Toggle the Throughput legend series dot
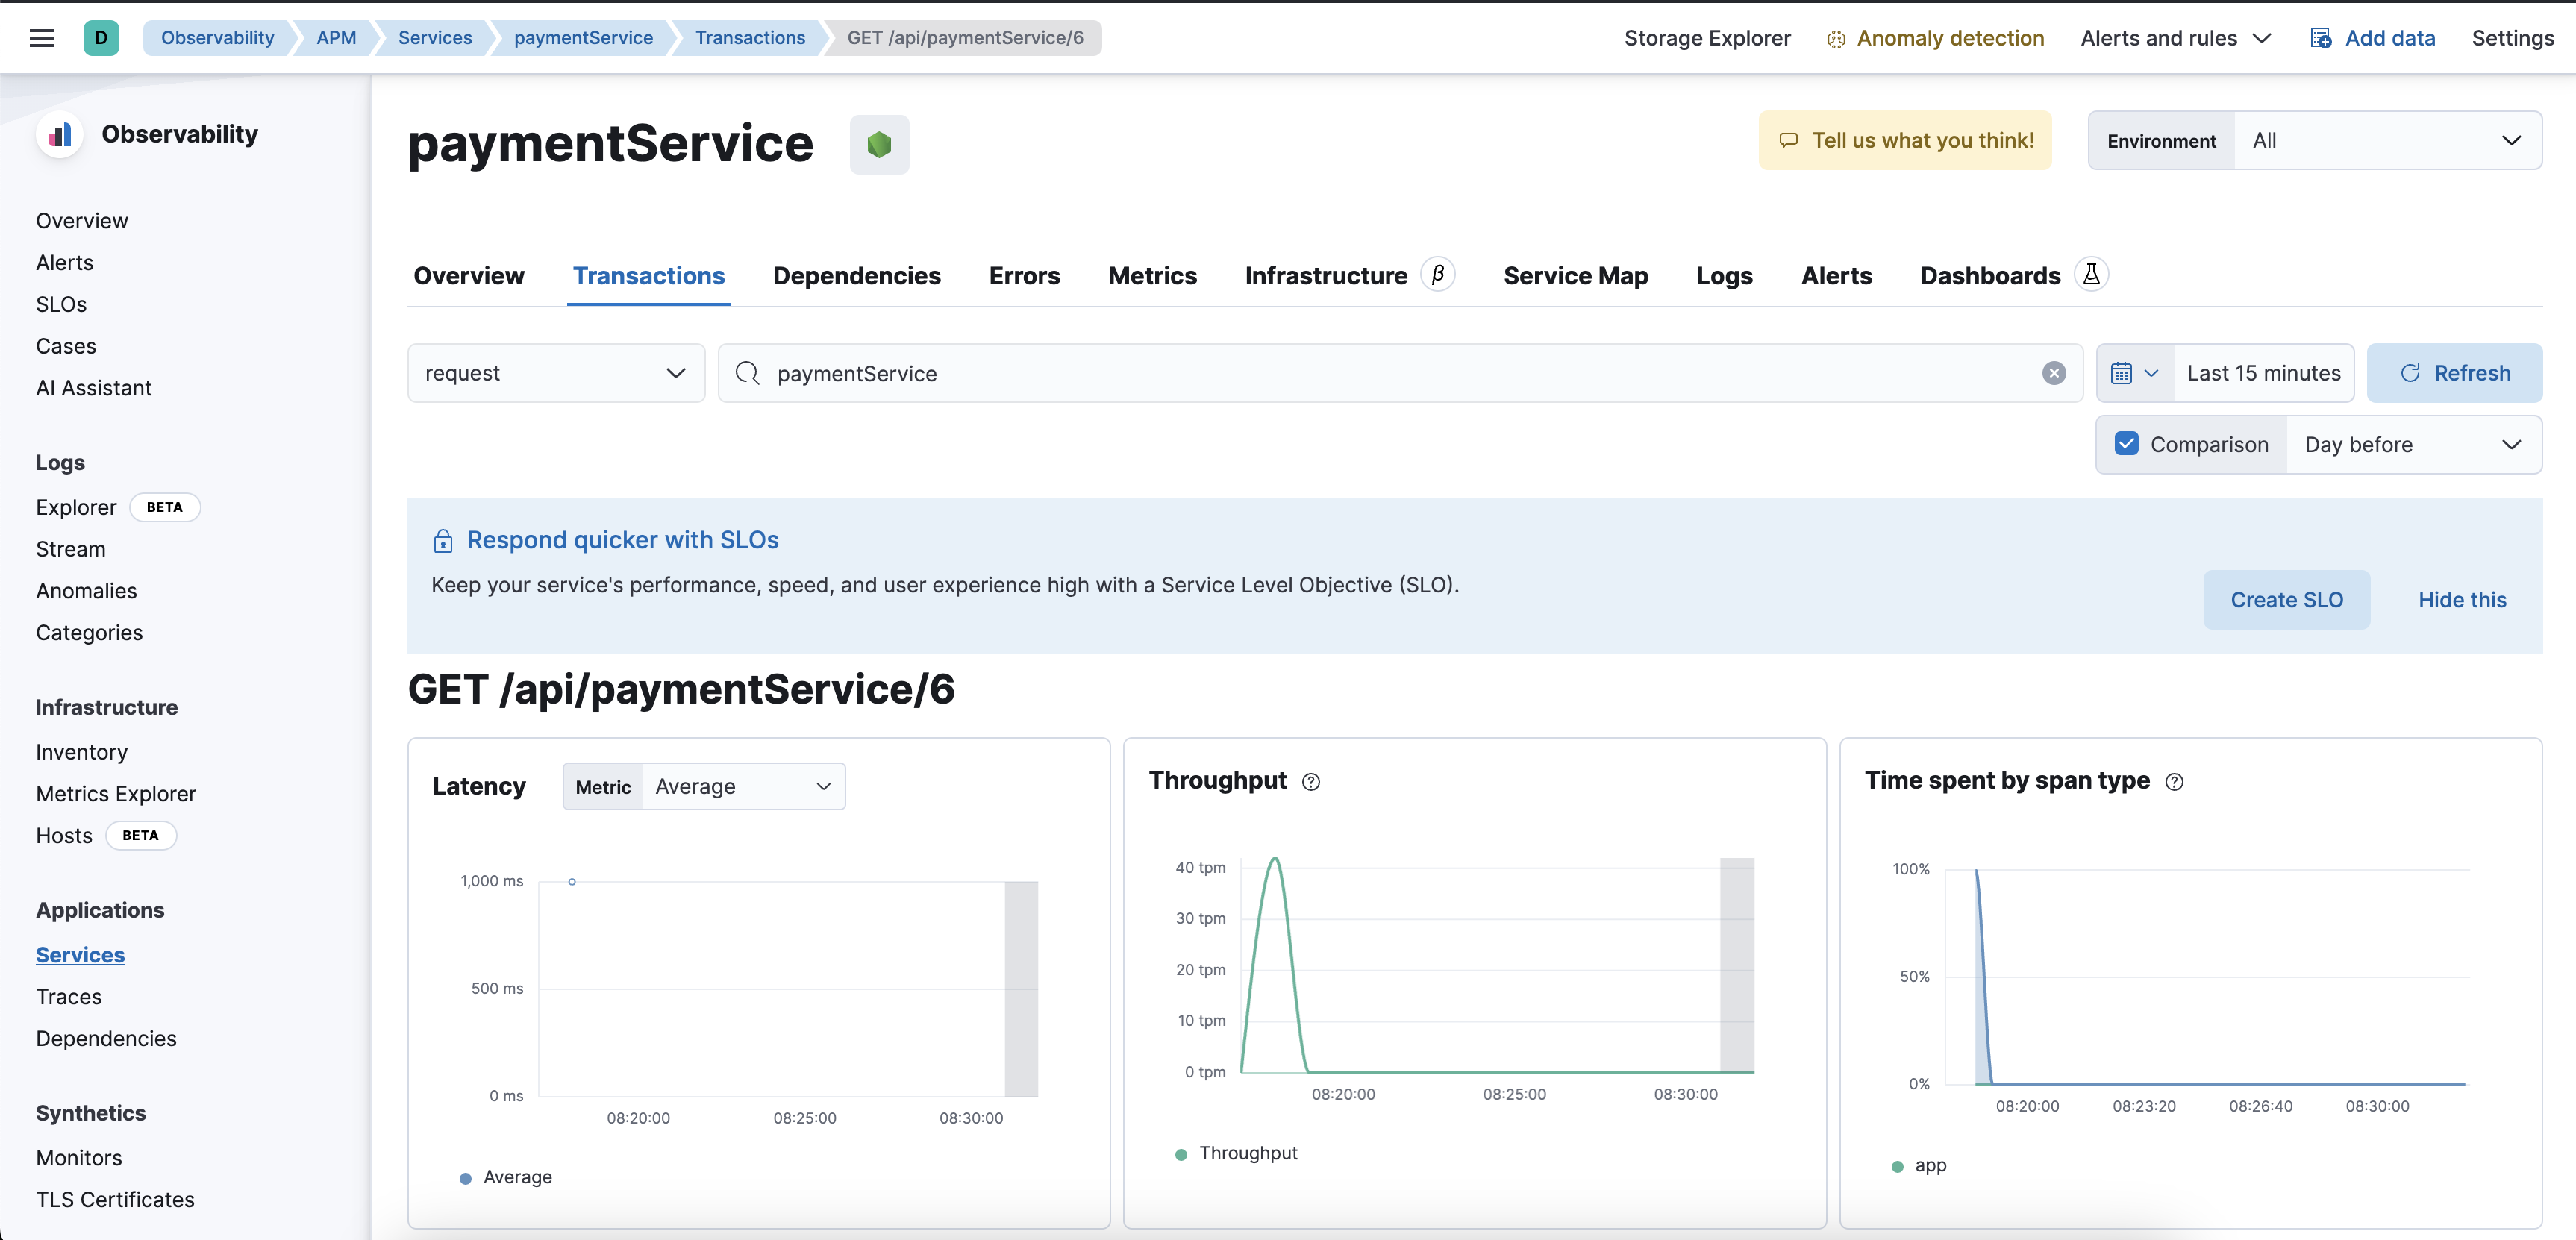The image size is (2576, 1240). [x=1181, y=1154]
